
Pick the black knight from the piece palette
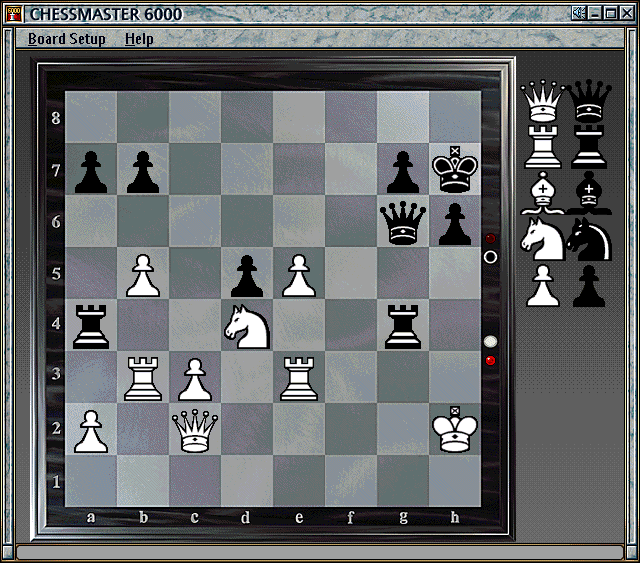point(589,239)
